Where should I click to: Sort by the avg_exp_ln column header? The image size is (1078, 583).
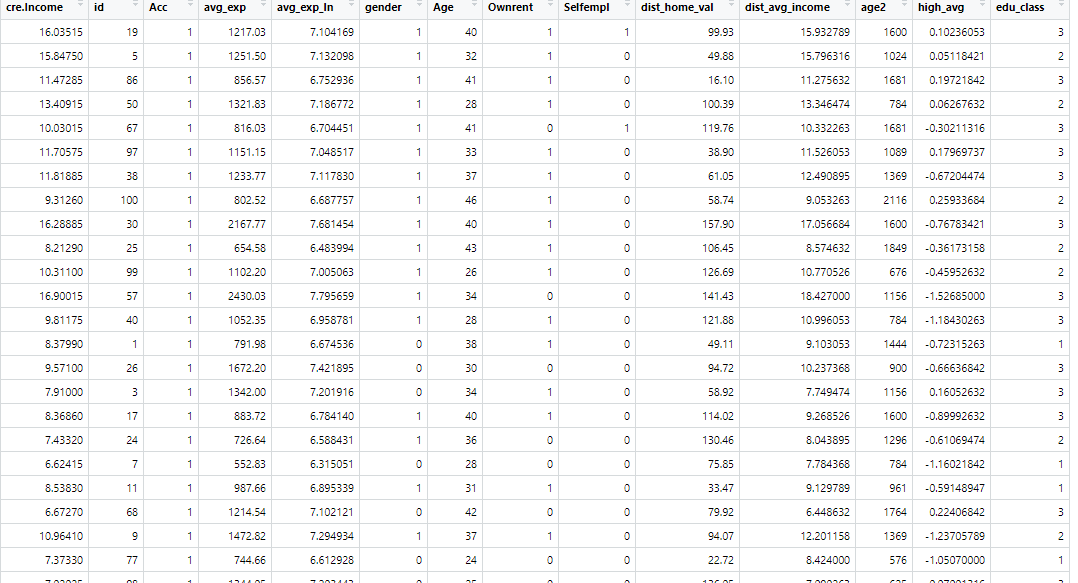coord(315,8)
